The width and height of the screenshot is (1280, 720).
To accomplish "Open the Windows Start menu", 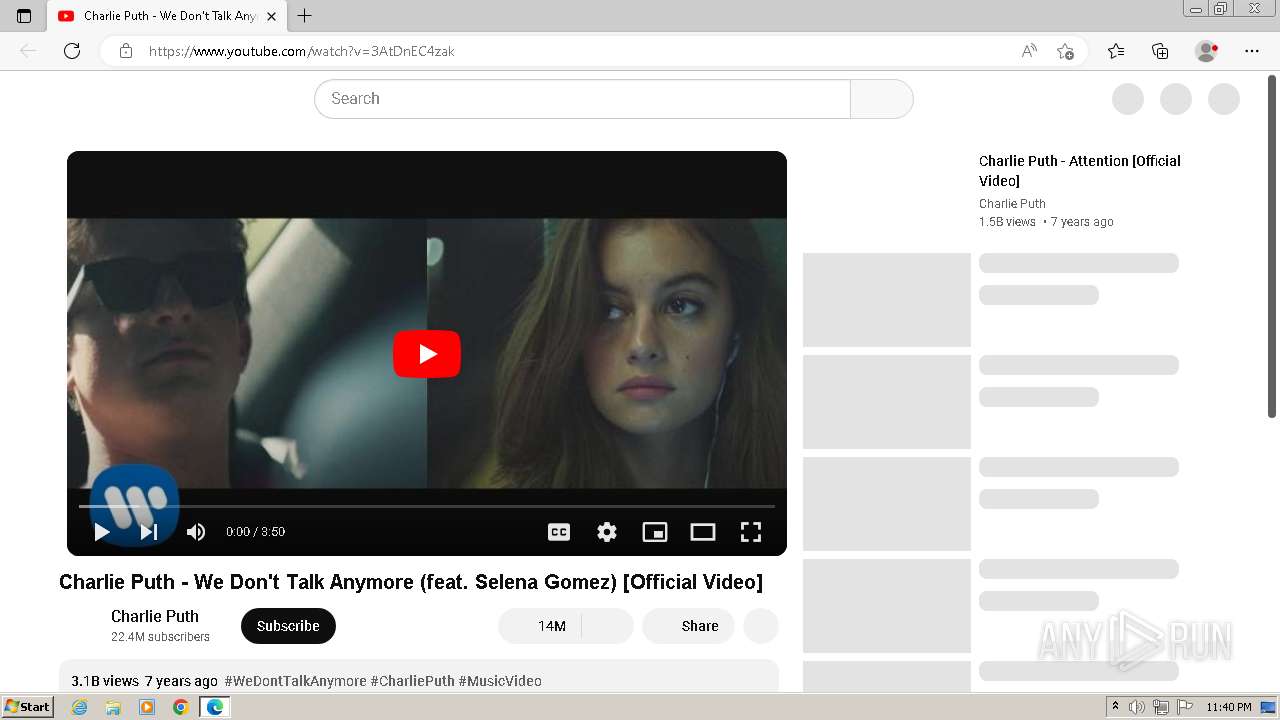I will coord(27,707).
